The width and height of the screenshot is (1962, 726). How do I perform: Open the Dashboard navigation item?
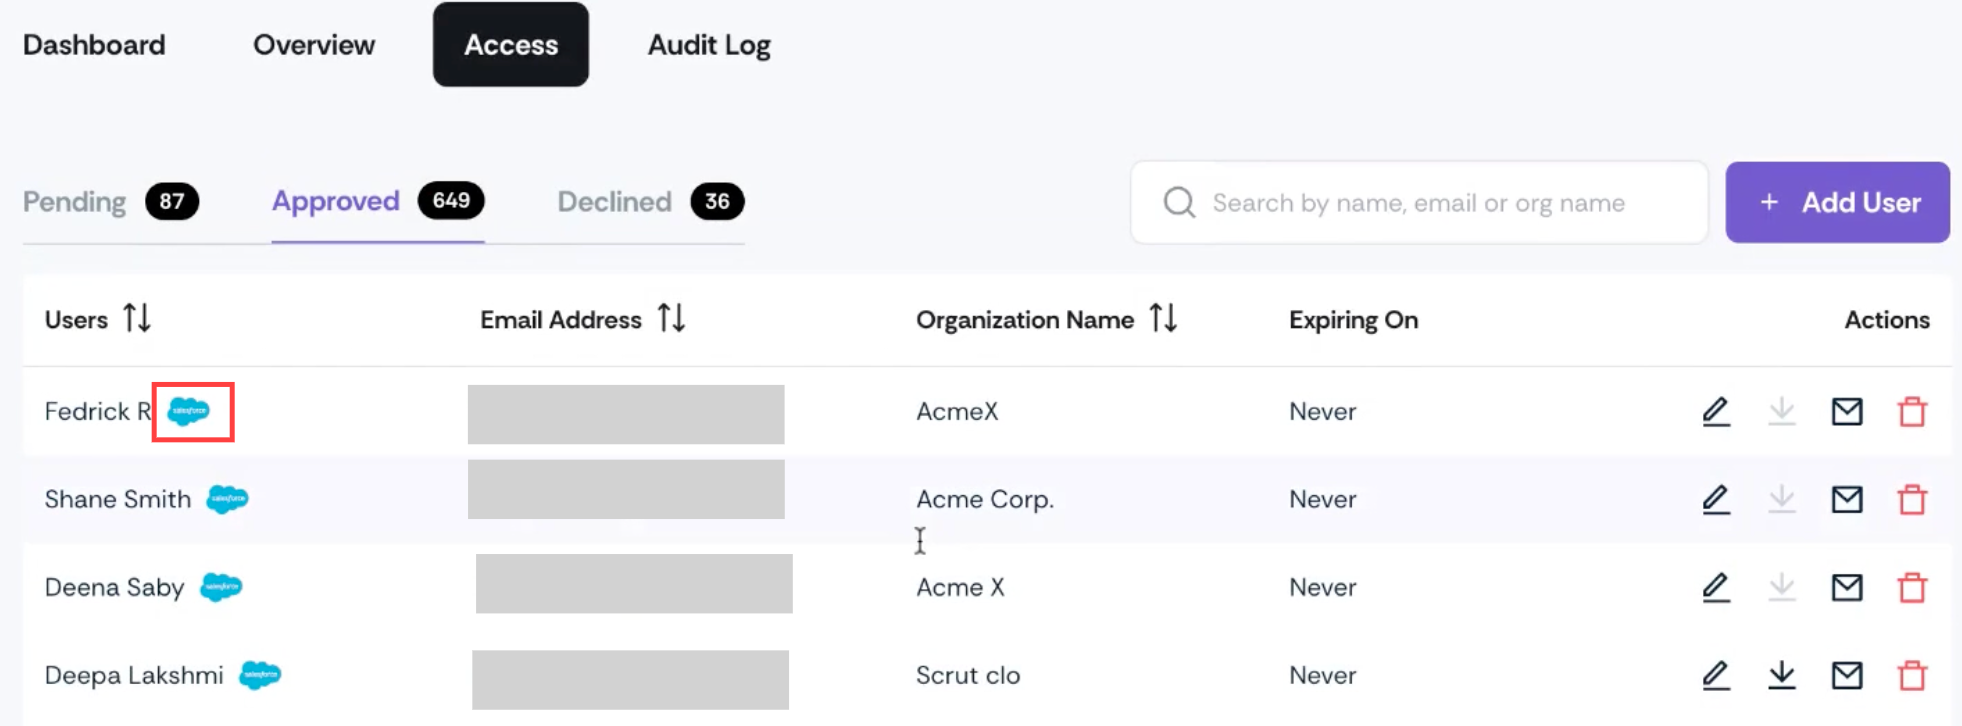click(x=94, y=45)
